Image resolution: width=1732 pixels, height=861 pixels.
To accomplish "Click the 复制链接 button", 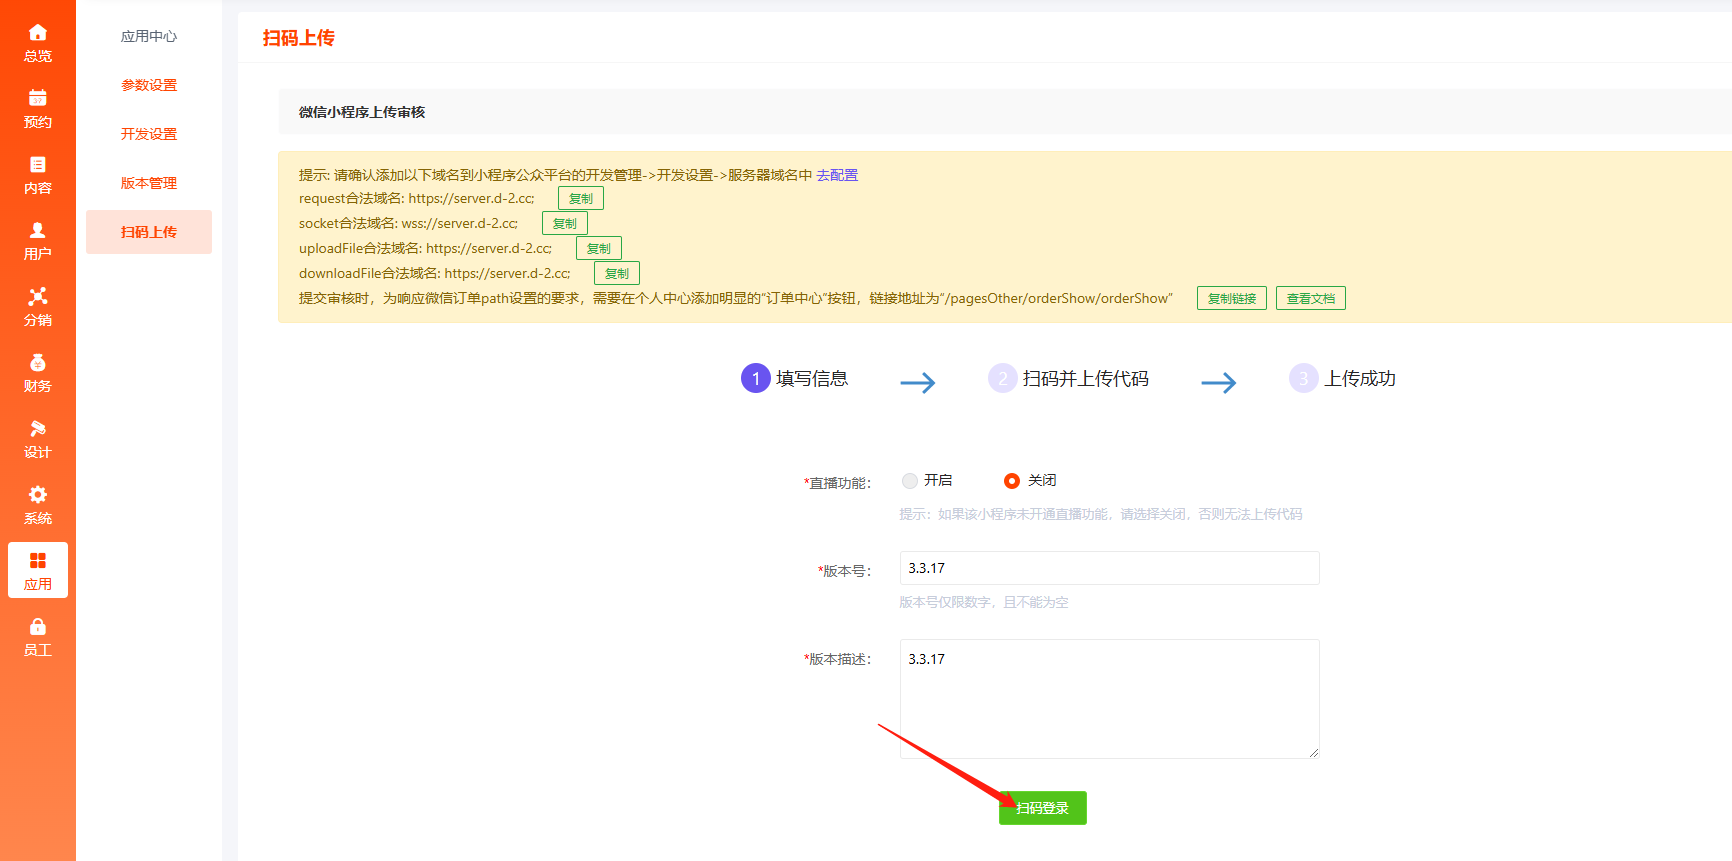I will point(1231,298).
